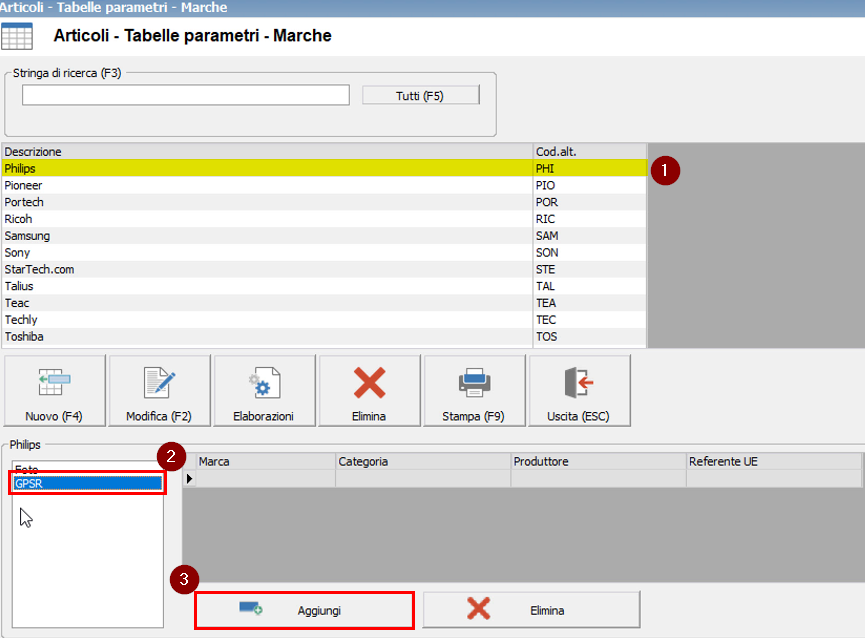The width and height of the screenshot is (865, 638).
Task: Click the Categoria column header
Action: pos(423,462)
